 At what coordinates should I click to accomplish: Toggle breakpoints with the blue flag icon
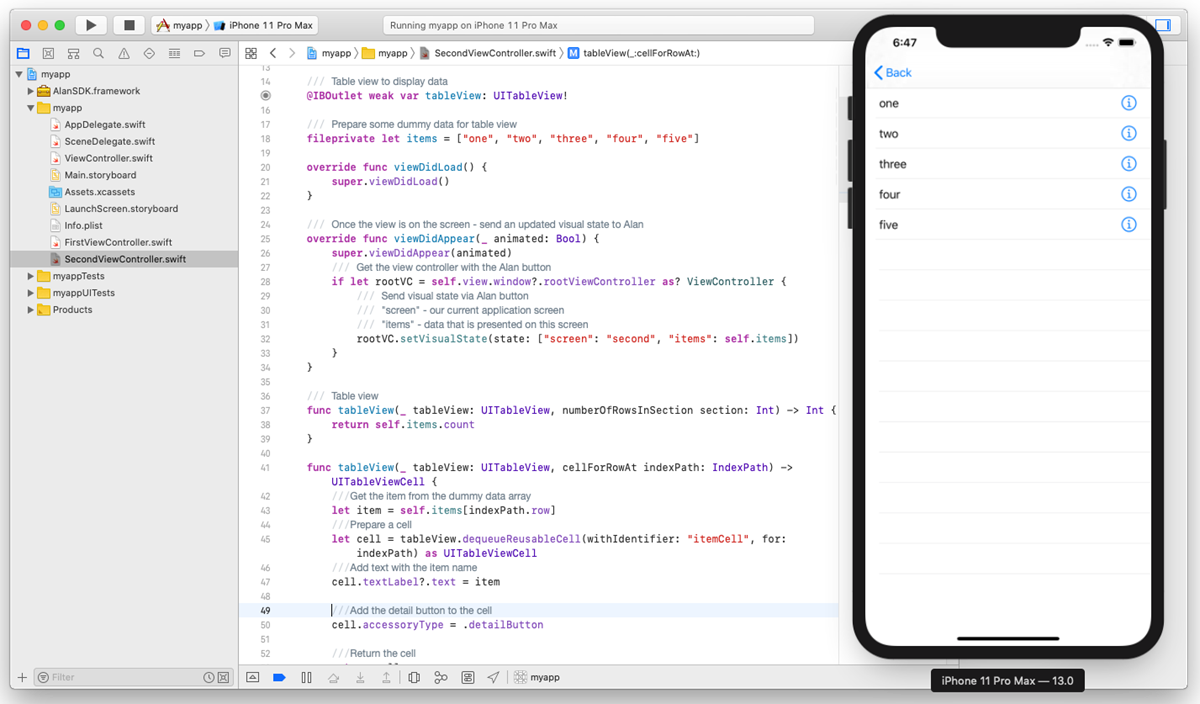click(x=279, y=677)
